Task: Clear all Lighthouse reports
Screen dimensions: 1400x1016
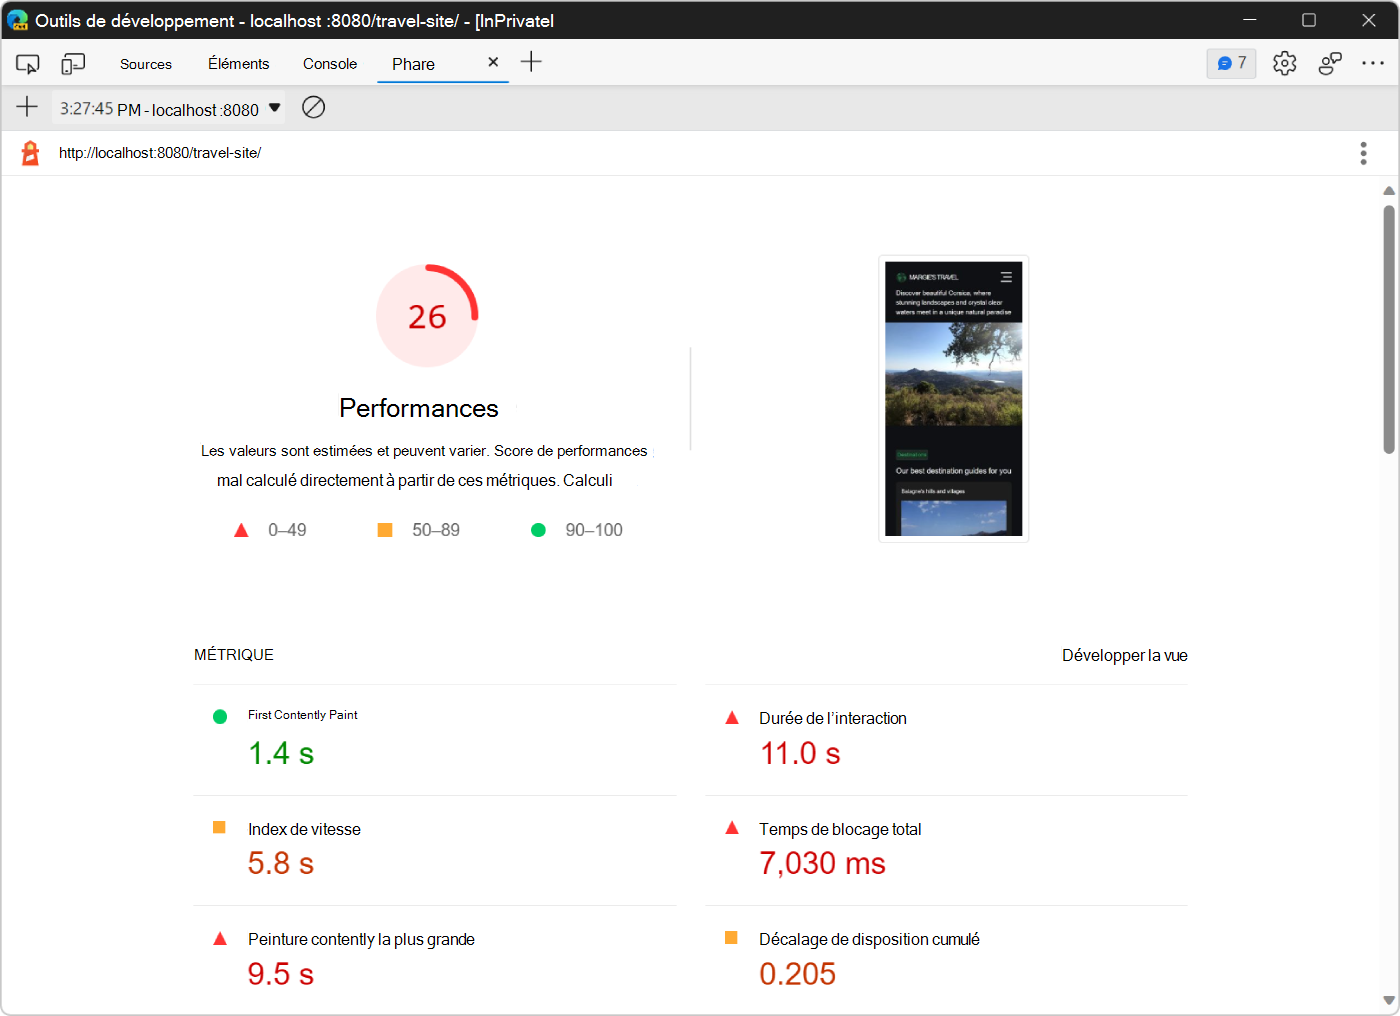Action: pos(313,107)
